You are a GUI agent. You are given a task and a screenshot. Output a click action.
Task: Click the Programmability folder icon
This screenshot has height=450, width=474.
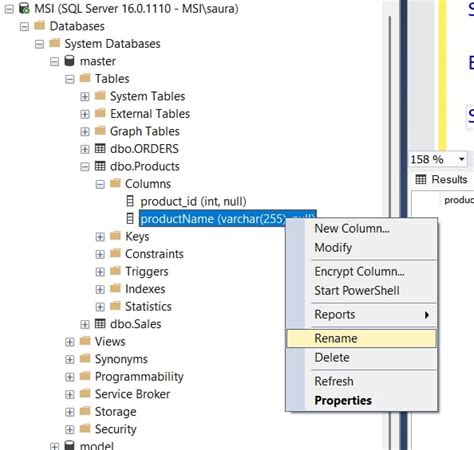(85, 376)
